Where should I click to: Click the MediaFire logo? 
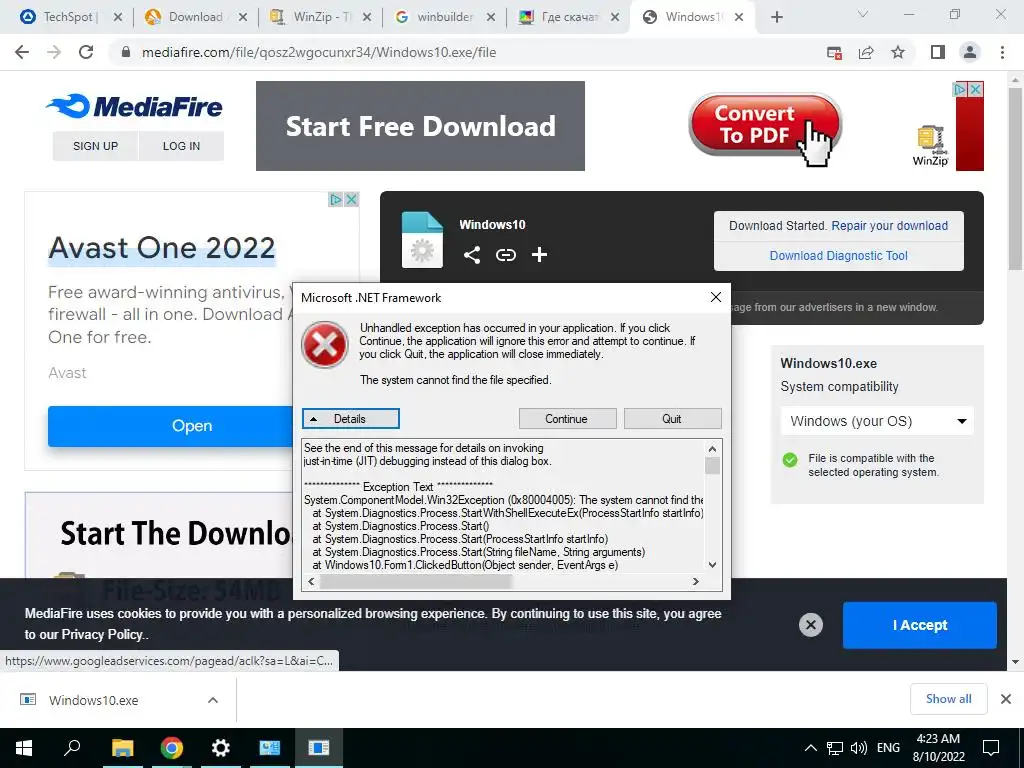134,106
